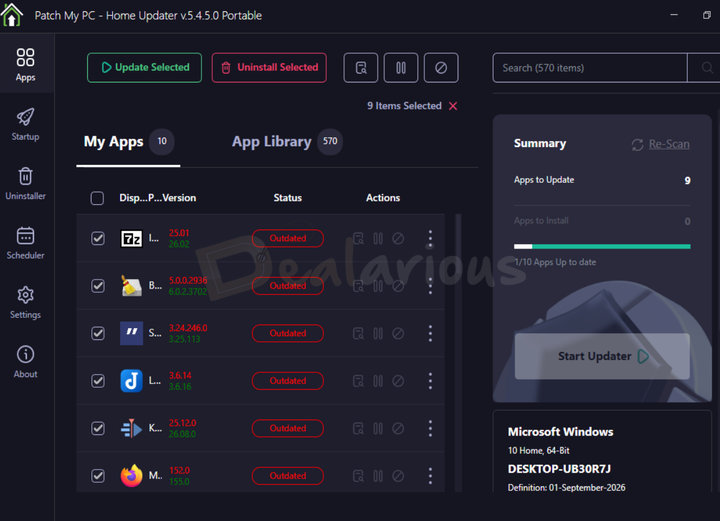Open the About page in sidebar
Viewport: 720px width, 521px height.
26,361
